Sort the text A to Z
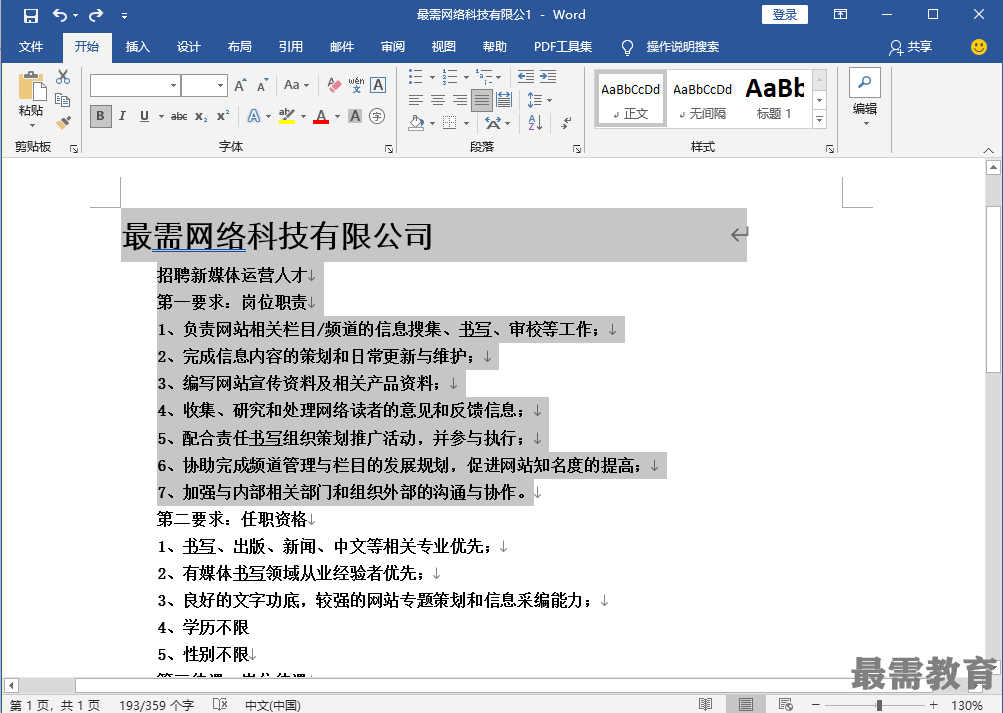 [535, 122]
